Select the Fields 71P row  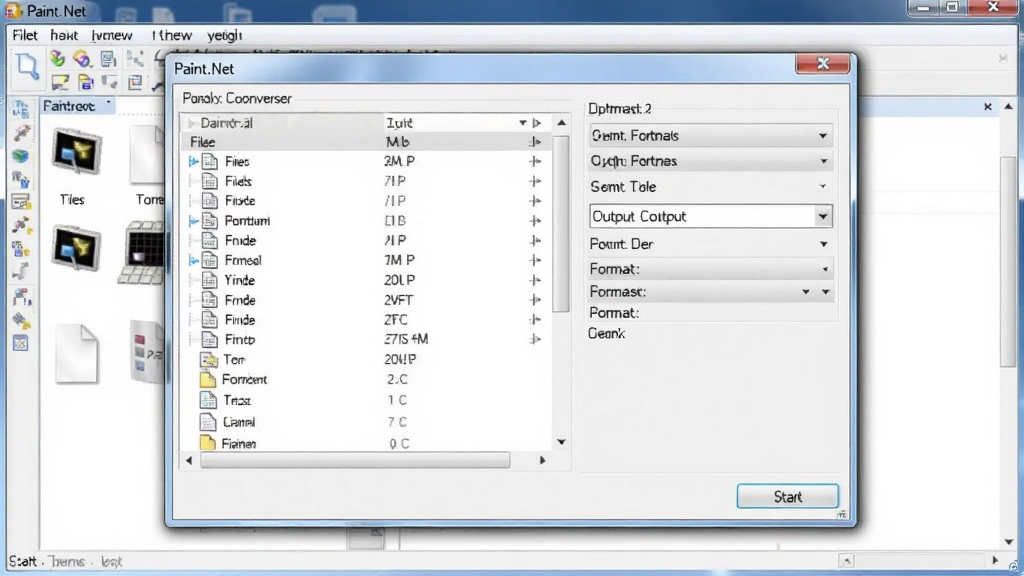(366, 181)
